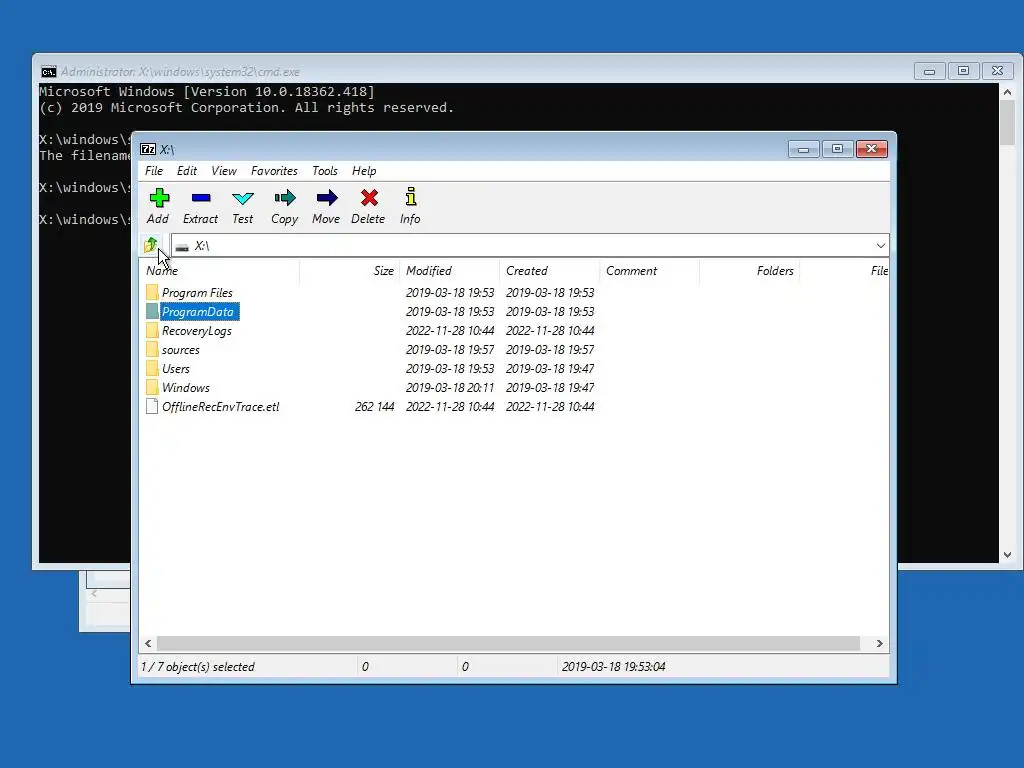Screen dimensions: 1024x768
Task: Click cmd window scroll down arrow
Action: click(1007, 555)
